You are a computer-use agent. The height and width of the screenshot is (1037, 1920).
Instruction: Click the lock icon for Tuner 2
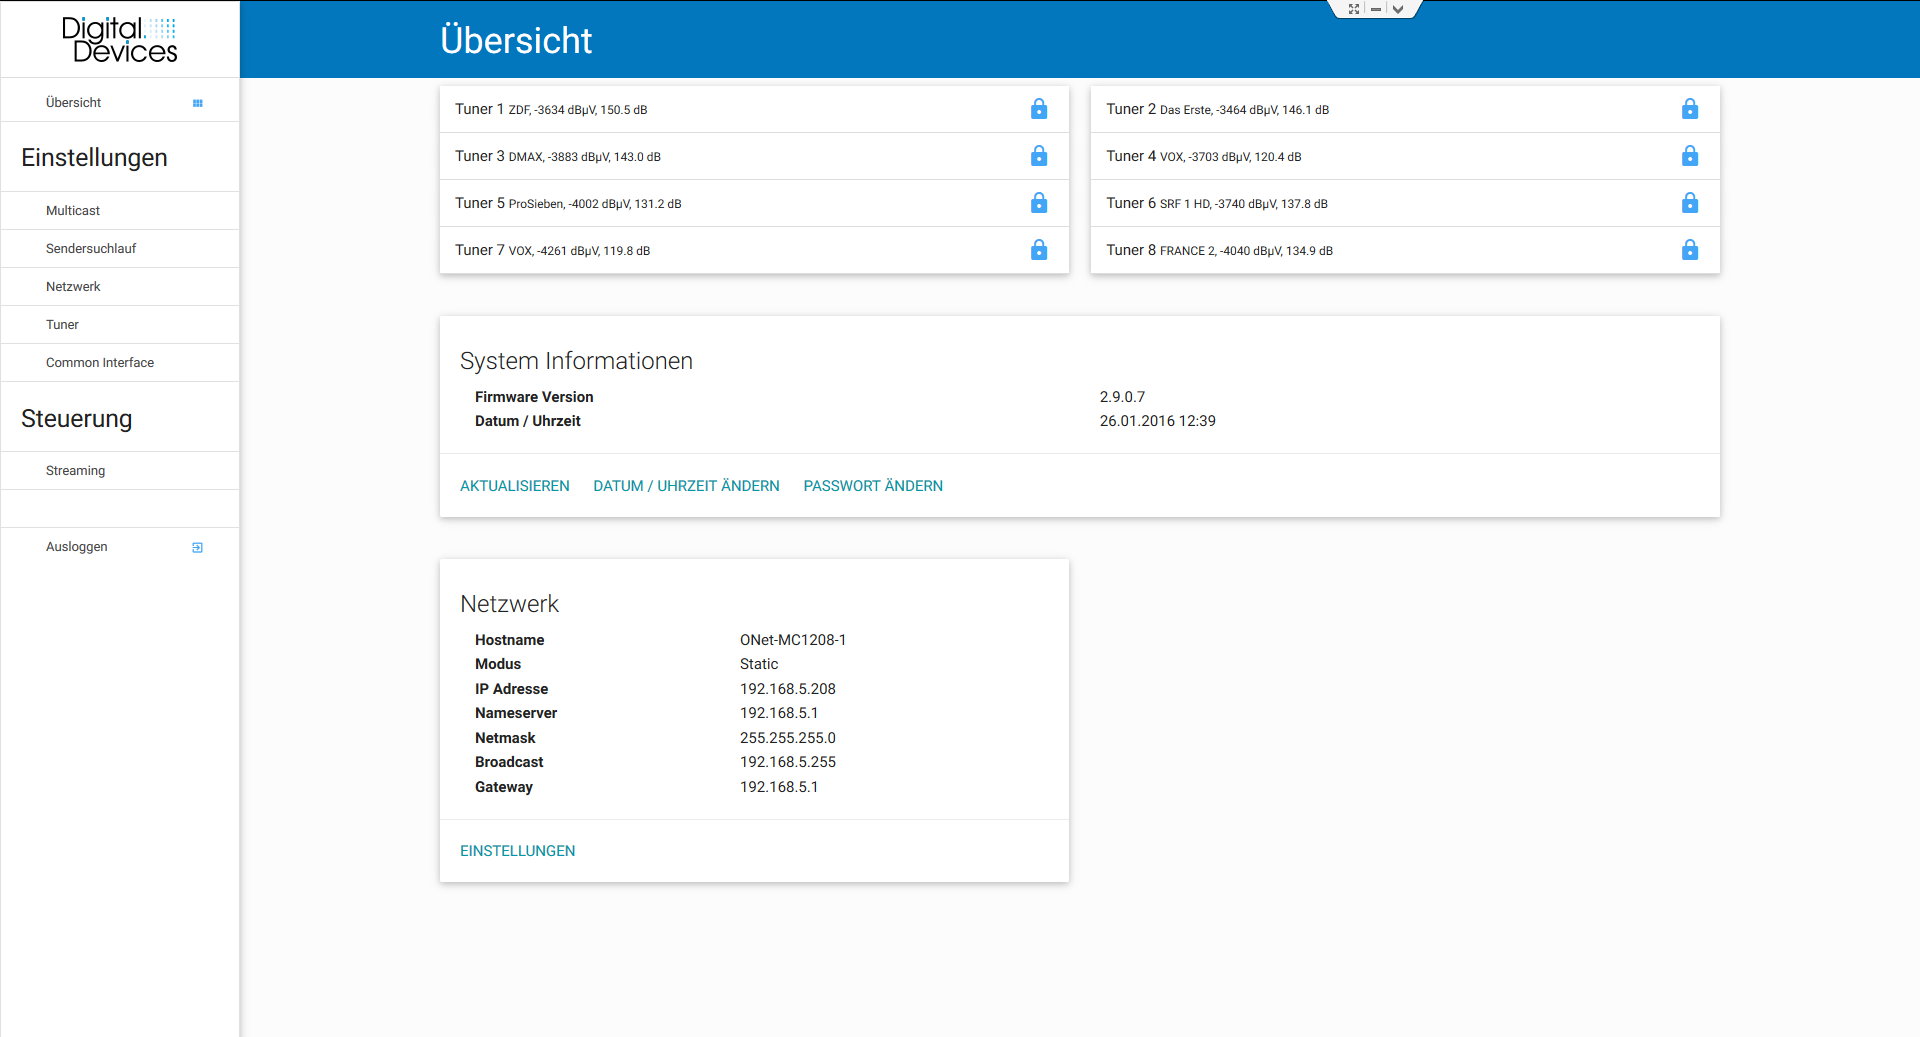pos(1689,109)
